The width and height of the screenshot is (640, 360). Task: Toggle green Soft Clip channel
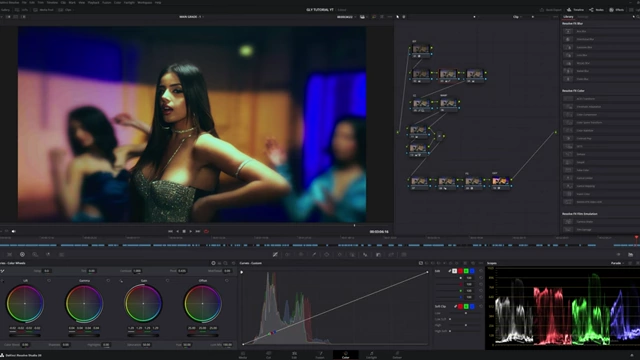click(466, 306)
